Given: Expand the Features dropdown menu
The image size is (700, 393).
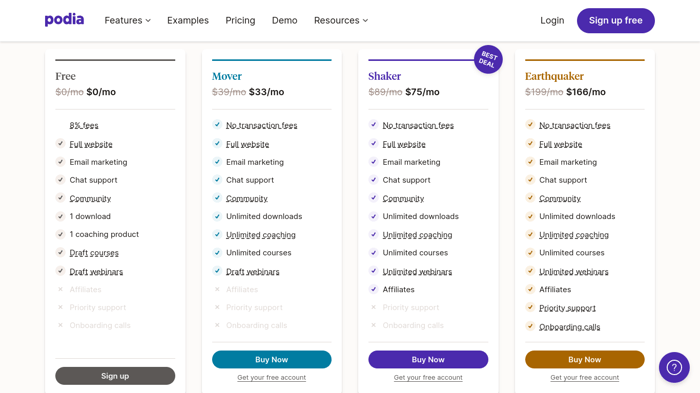Looking at the screenshot, I should 127,21.
